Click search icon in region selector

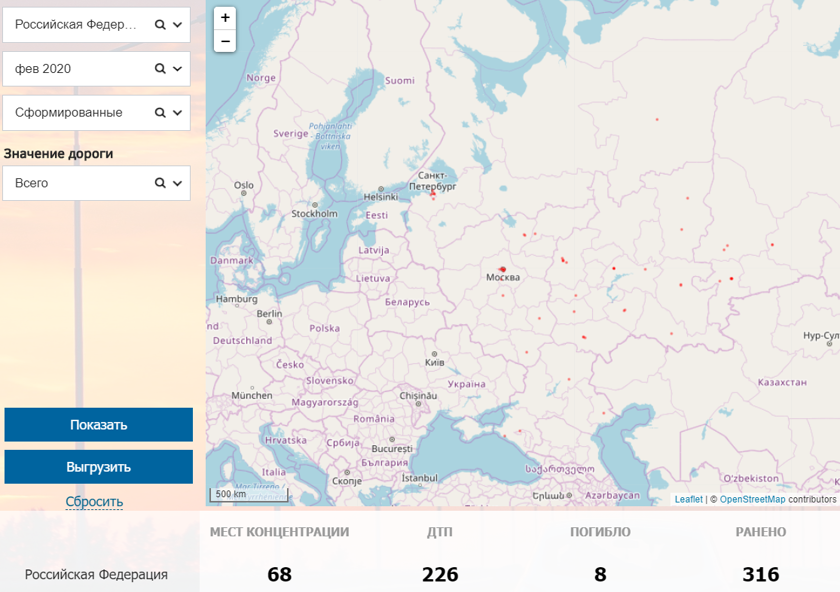[x=160, y=26]
